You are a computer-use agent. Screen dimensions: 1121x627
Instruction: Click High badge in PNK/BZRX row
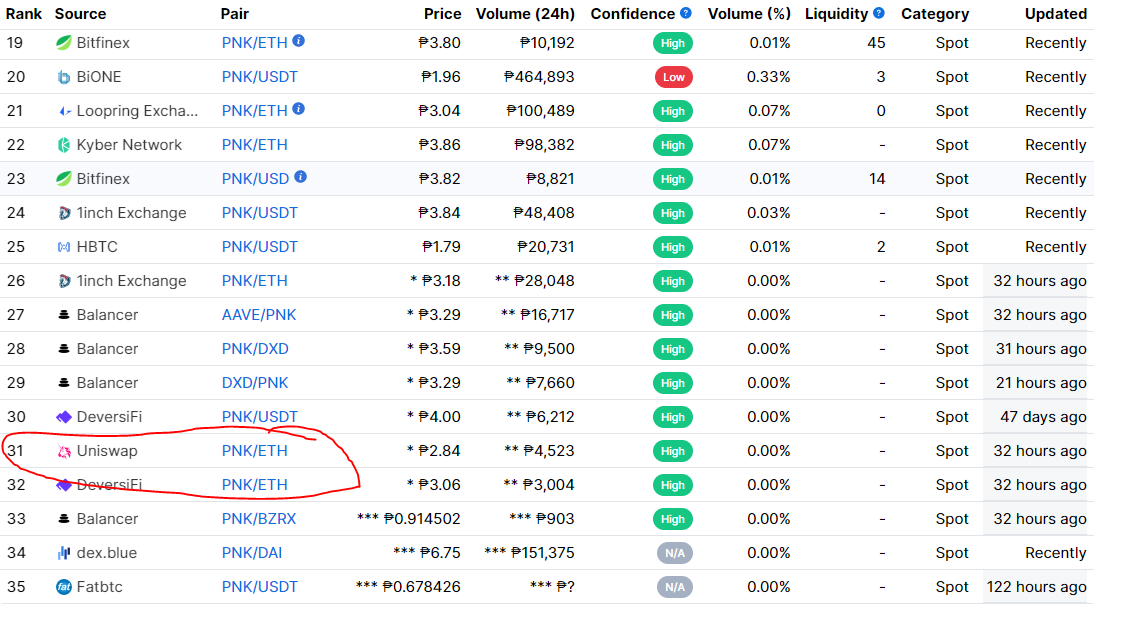[673, 519]
